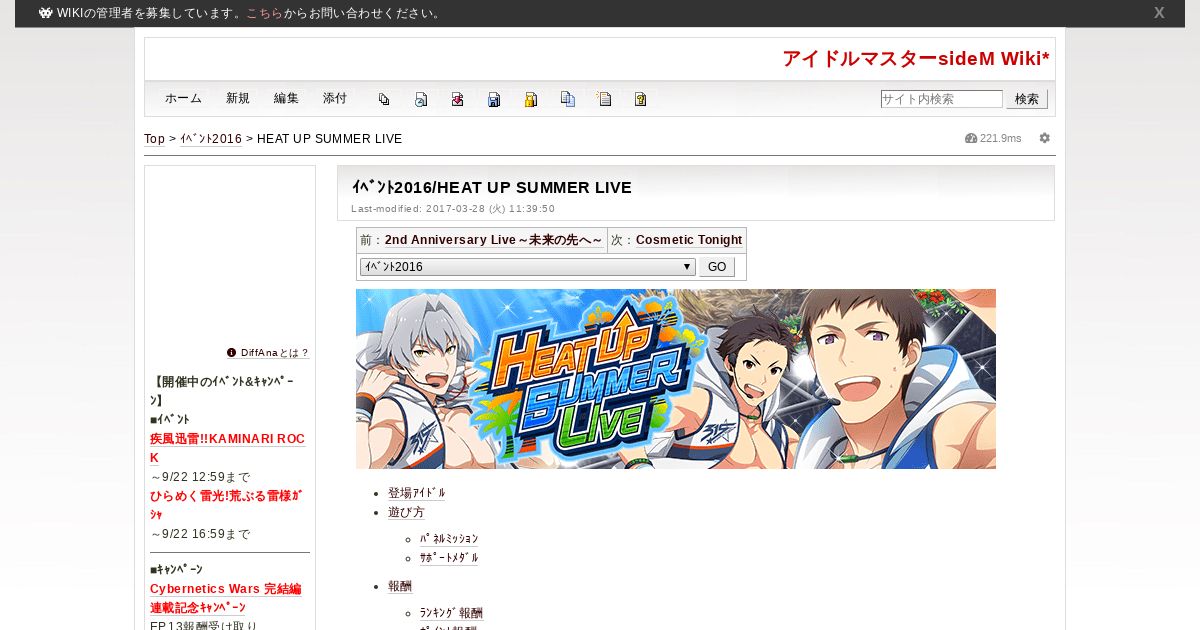Viewport: 1200px width, 630px height.
Task: Click the invader icon in top banner
Action: pos(46,13)
